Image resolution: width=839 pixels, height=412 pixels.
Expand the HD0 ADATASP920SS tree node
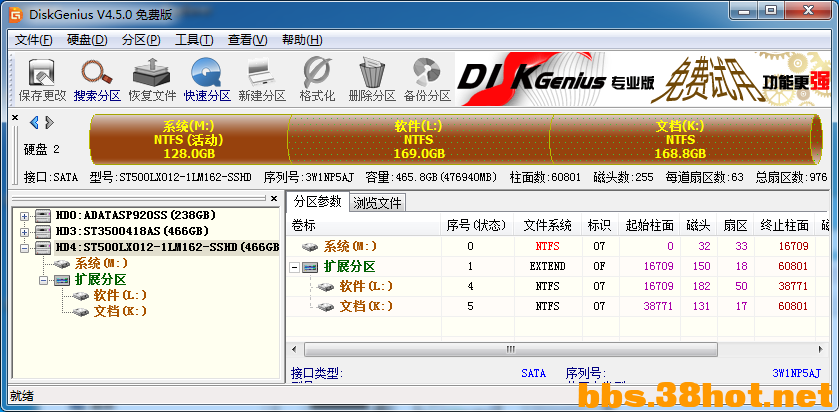24,216
